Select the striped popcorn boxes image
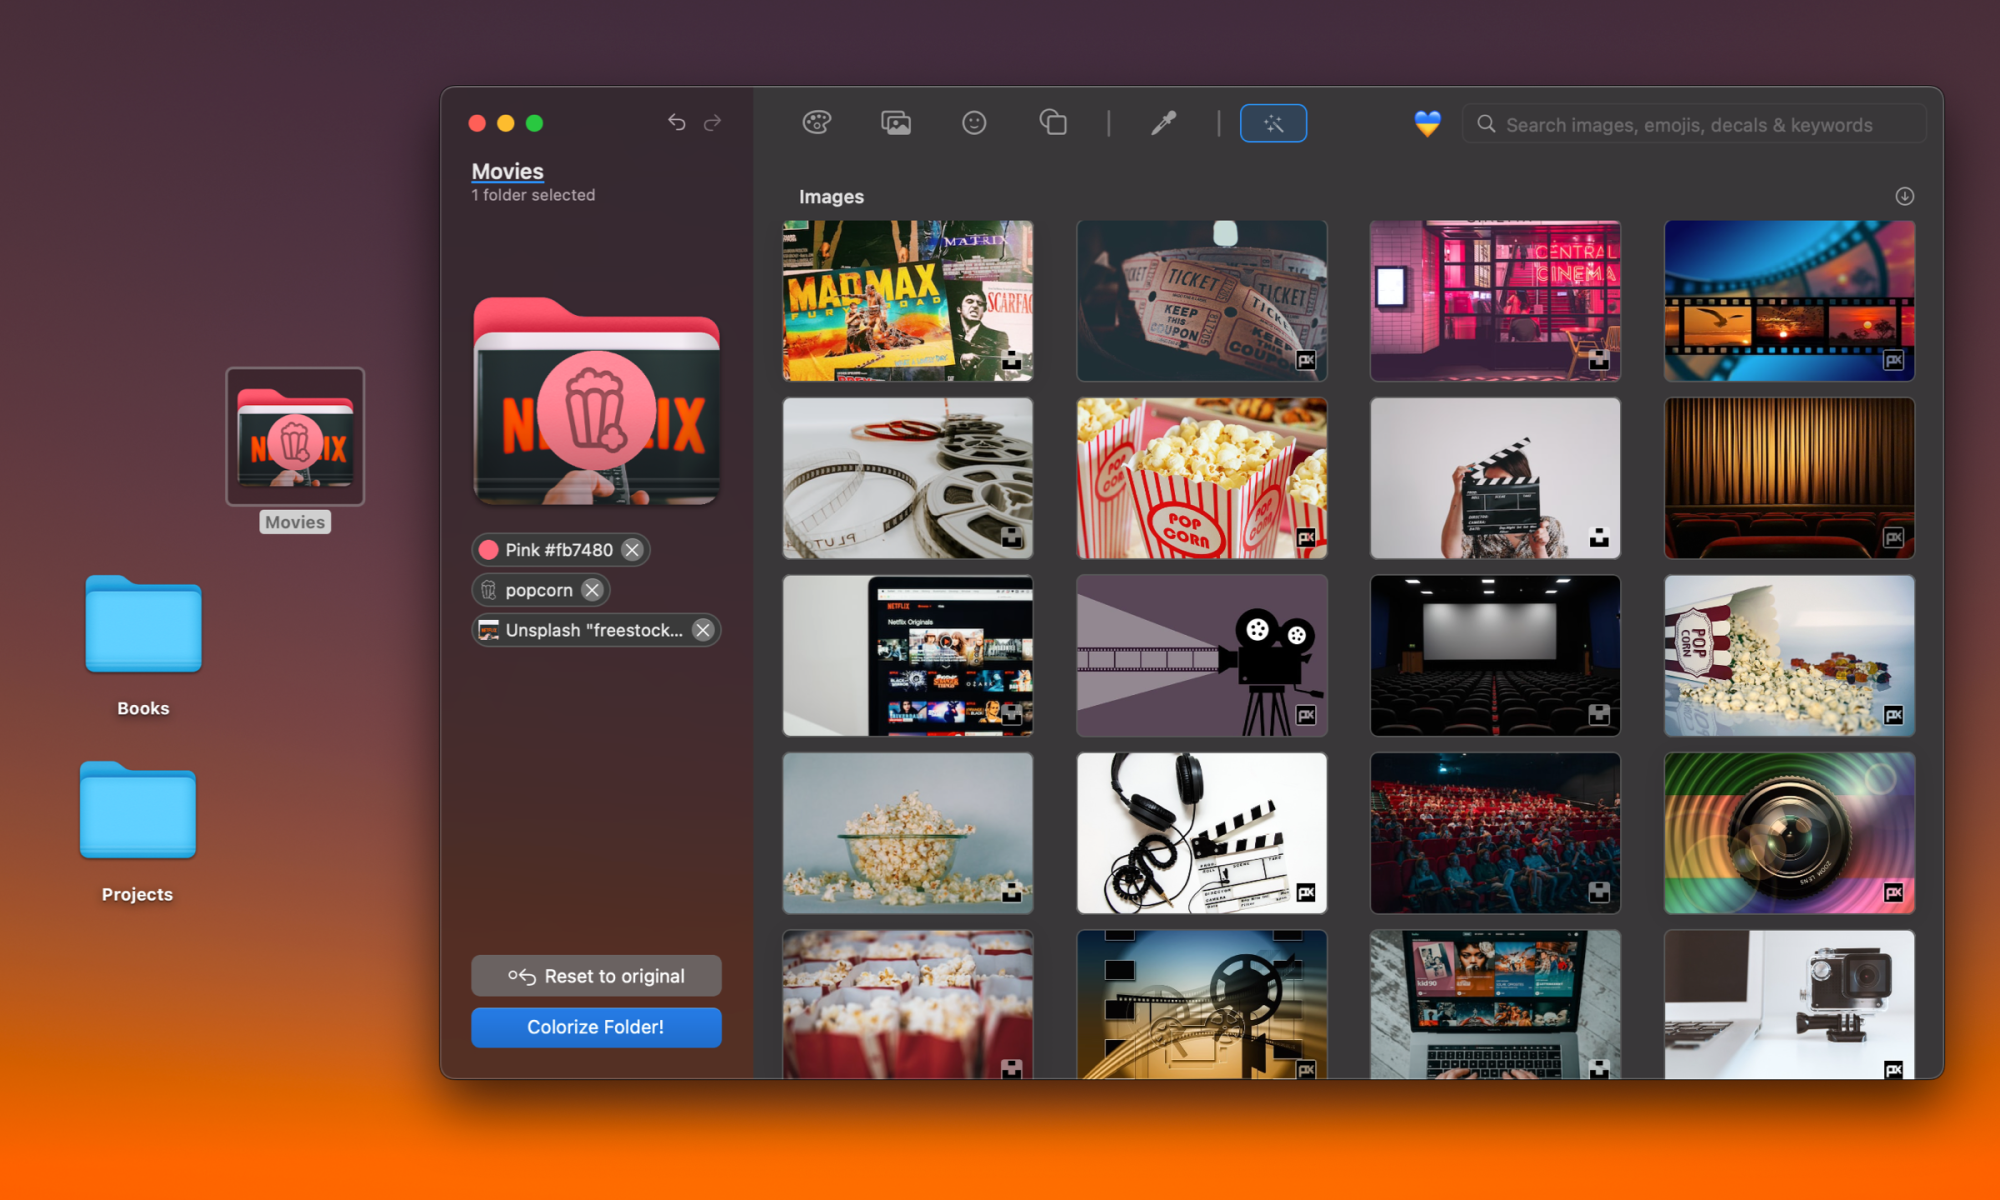Screen dimensions: 2000x1200 point(1201,478)
